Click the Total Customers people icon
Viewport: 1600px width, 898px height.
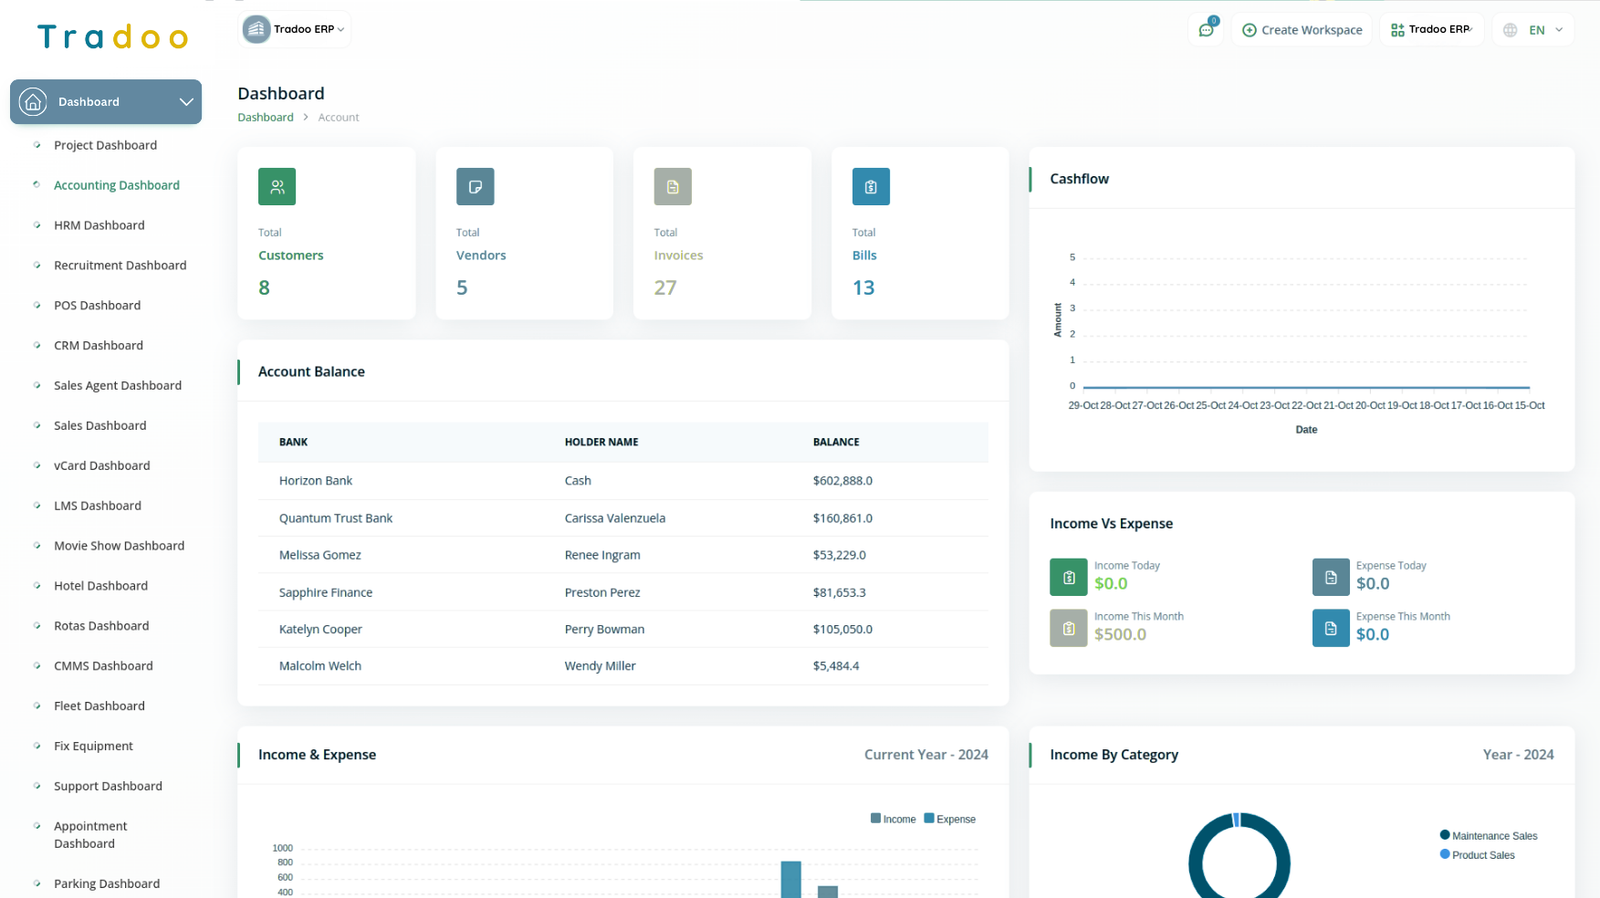tap(277, 187)
